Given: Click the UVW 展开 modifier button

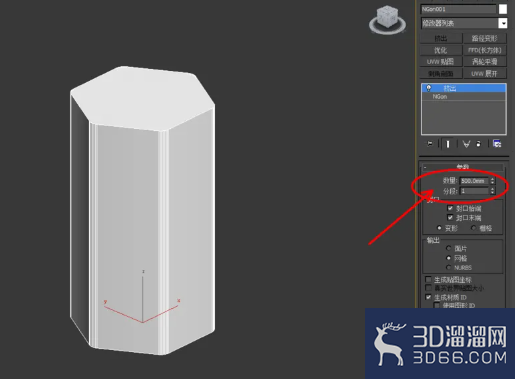Looking at the screenshot, I should point(485,73).
